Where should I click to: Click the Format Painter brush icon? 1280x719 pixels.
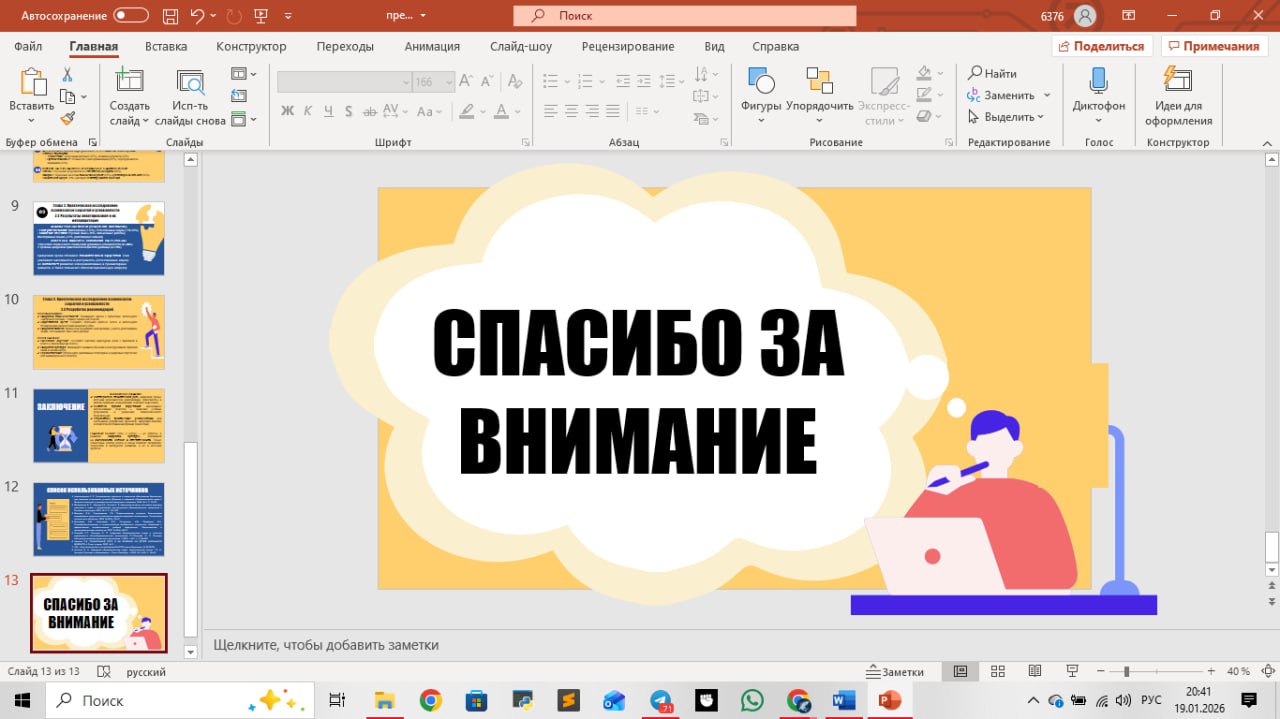67,118
